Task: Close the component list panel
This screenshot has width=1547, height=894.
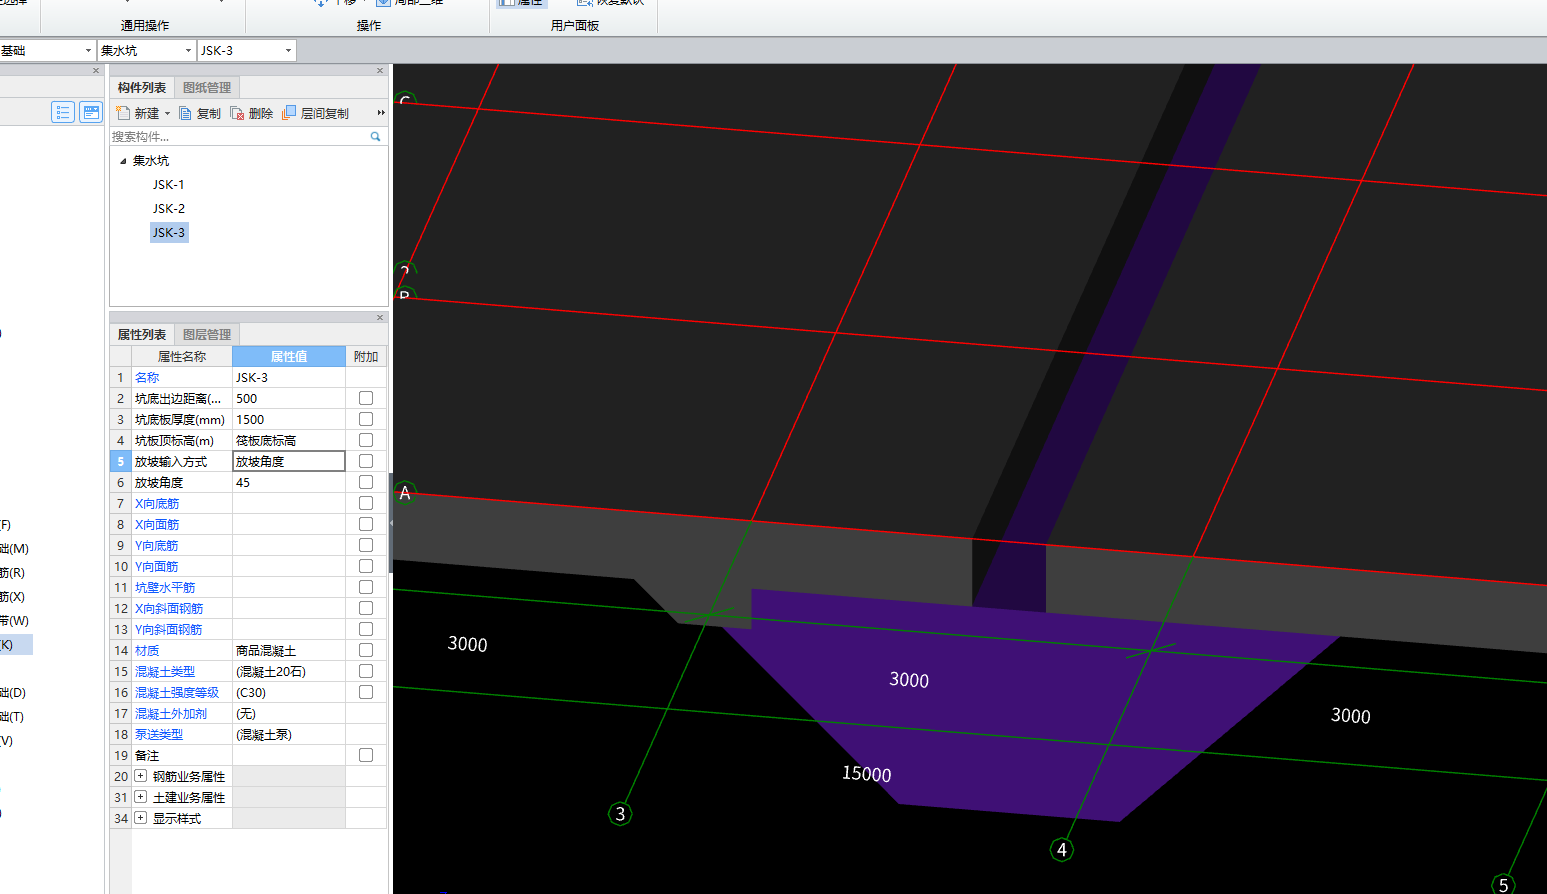Action: pos(380,71)
